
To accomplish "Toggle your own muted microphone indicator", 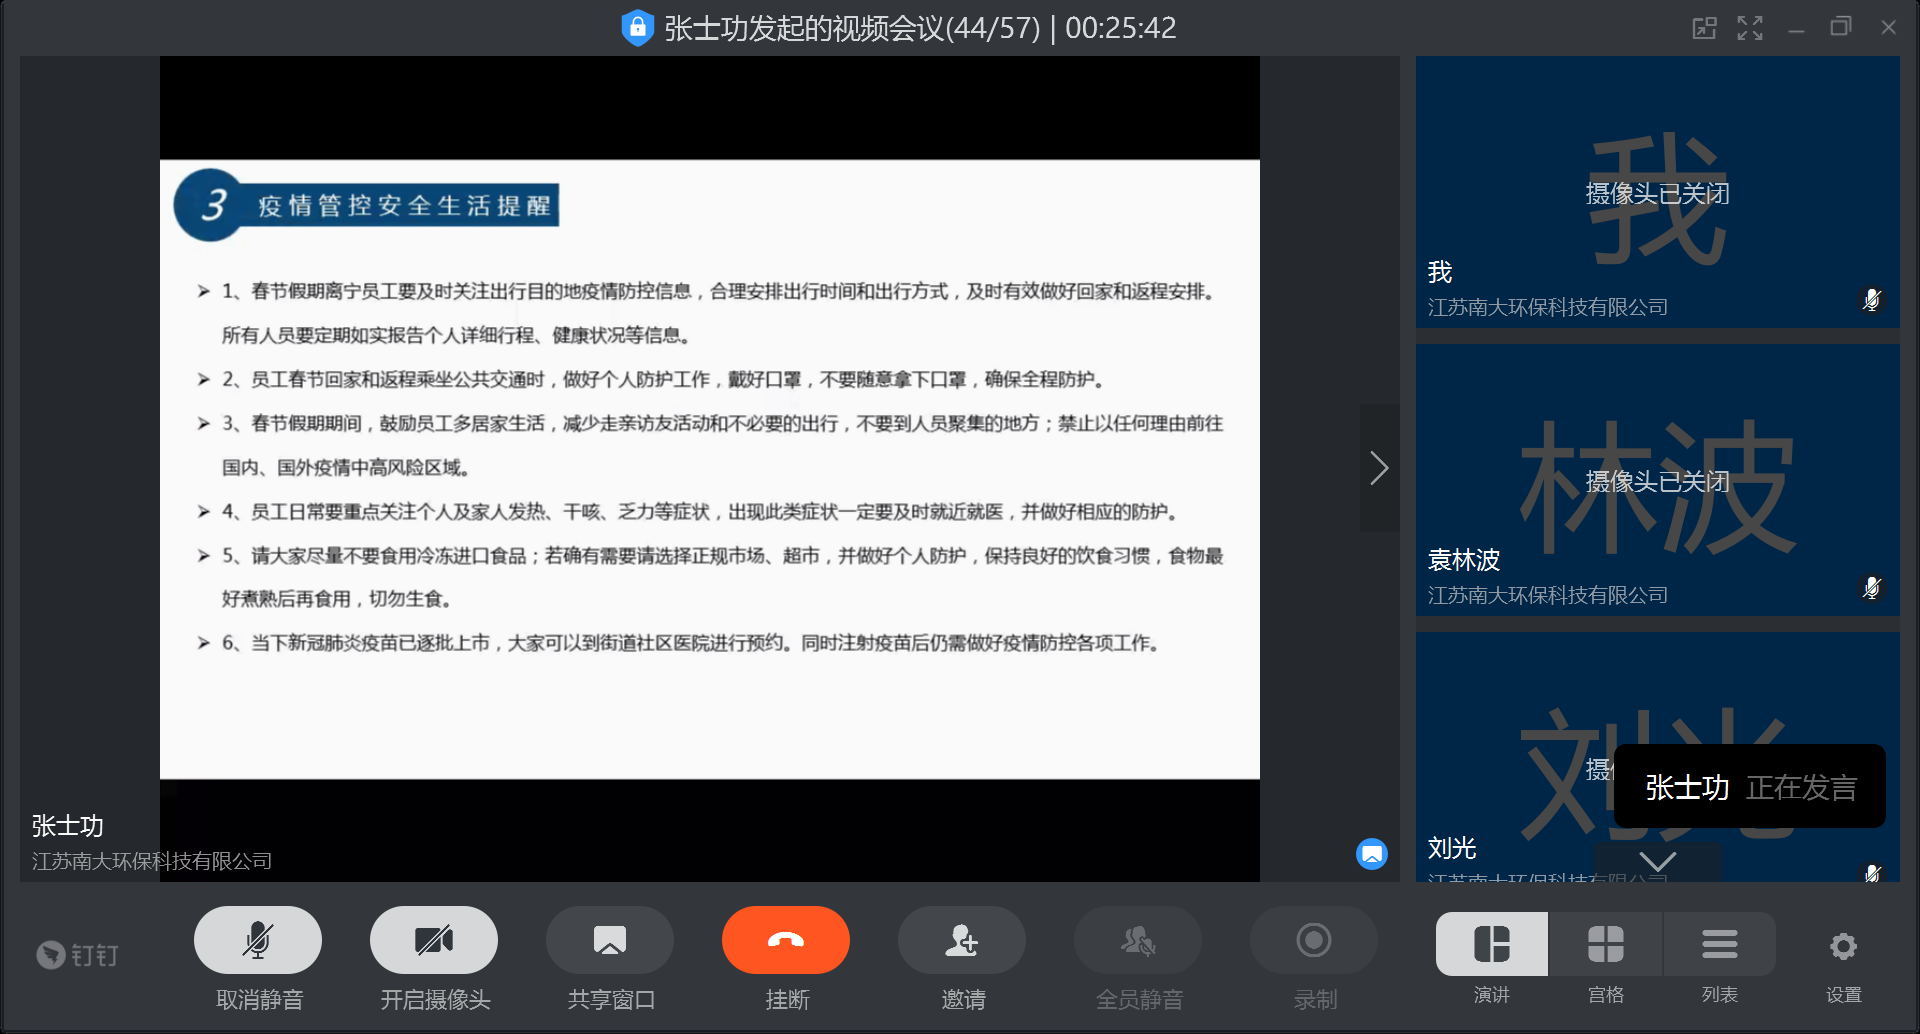I will click(x=1871, y=300).
